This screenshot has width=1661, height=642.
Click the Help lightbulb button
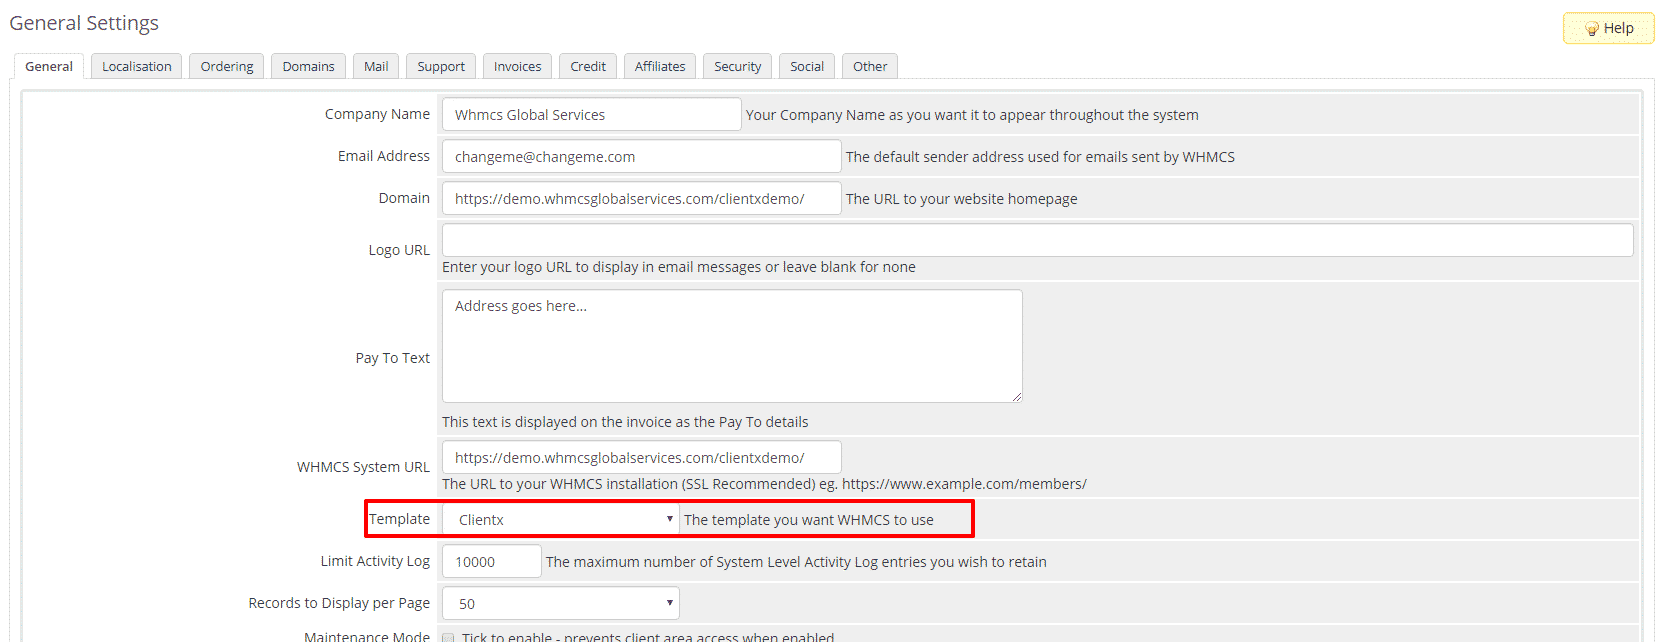[x=1608, y=28]
